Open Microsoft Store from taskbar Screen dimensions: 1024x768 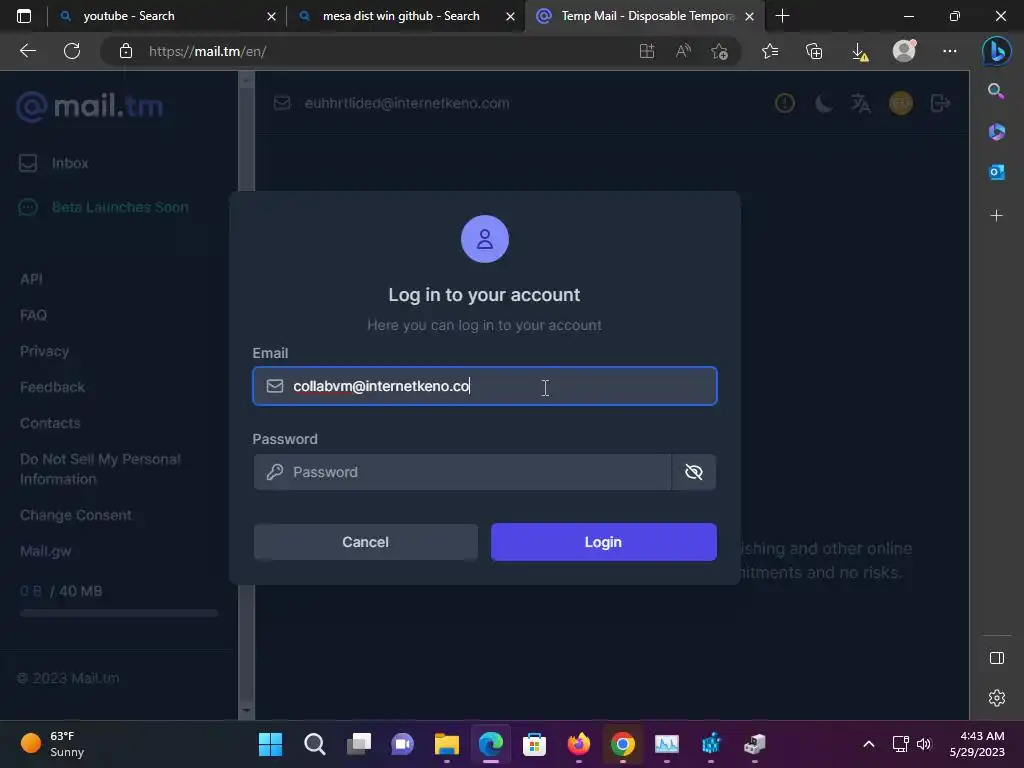(534, 744)
